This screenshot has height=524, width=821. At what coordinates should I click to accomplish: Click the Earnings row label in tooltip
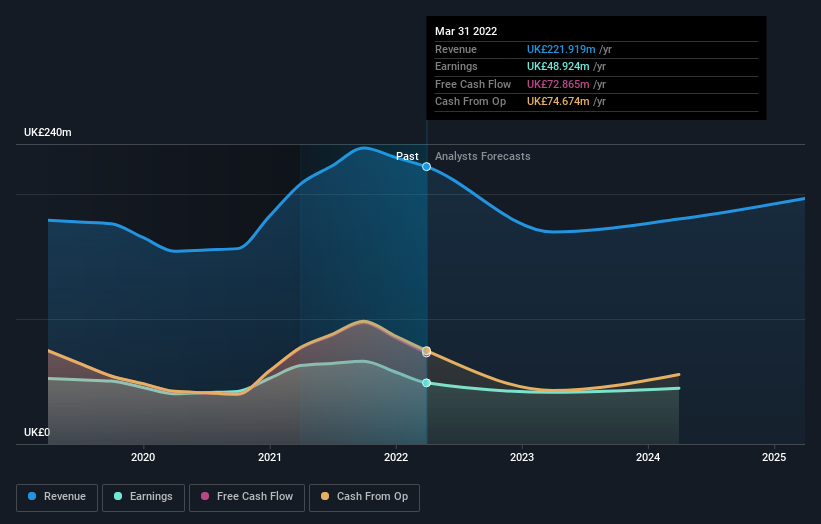(456, 66)
